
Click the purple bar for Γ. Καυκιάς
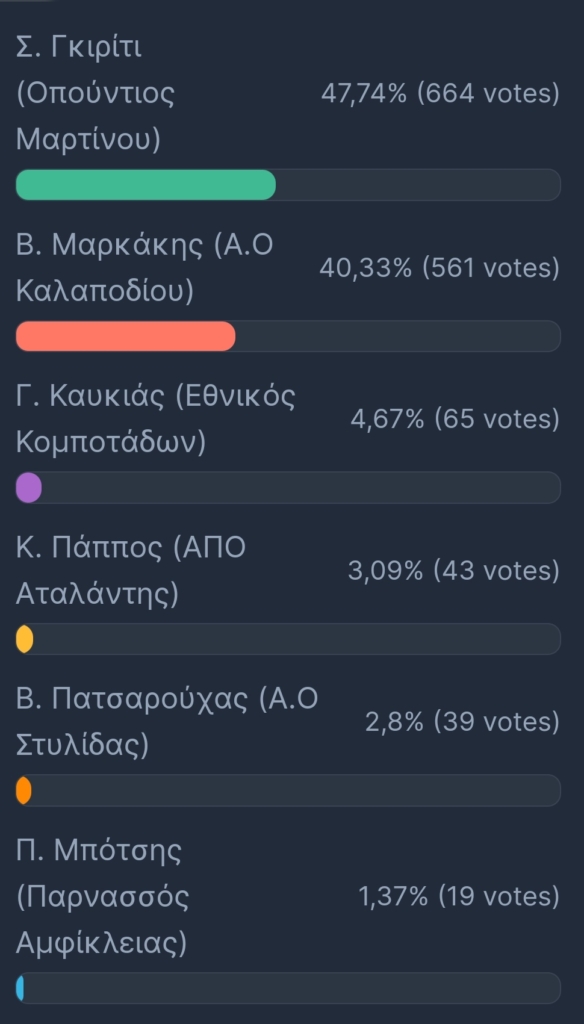tap(29, 488)
